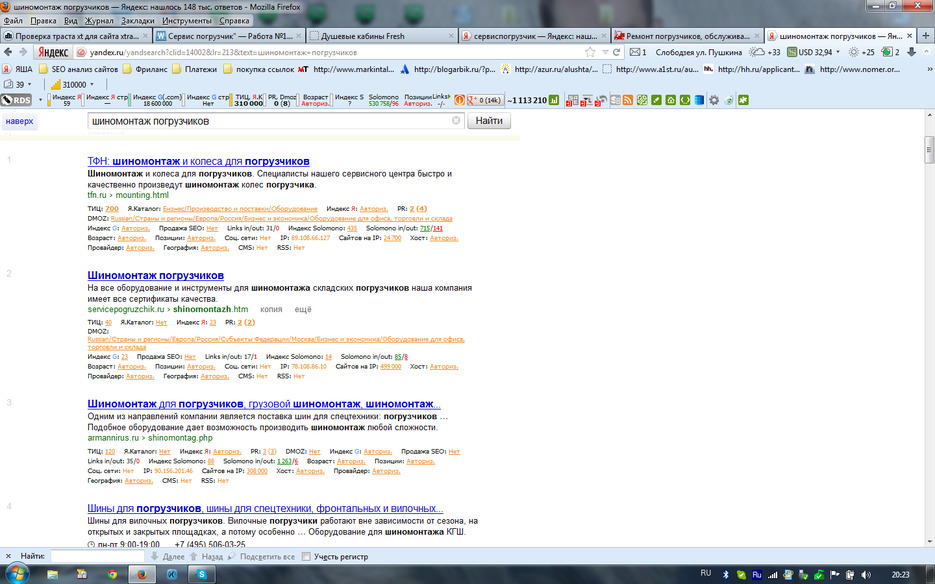Open Chrome from the taskbar
The height and width of the screenshot is (584, 935).
pos(112,574)
